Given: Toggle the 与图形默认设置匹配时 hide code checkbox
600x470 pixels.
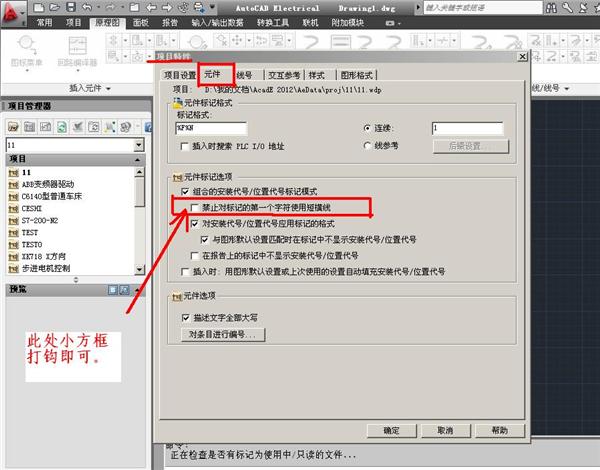Looking at the screenshot, I should pyautogui.click(x=205, y=240).
